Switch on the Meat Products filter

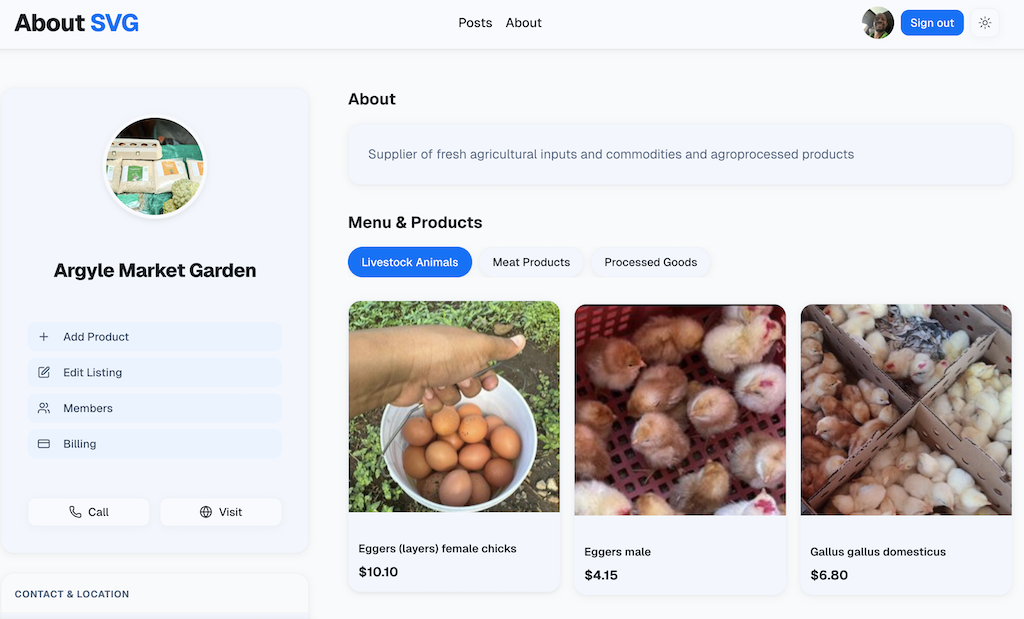click(531, 262)
